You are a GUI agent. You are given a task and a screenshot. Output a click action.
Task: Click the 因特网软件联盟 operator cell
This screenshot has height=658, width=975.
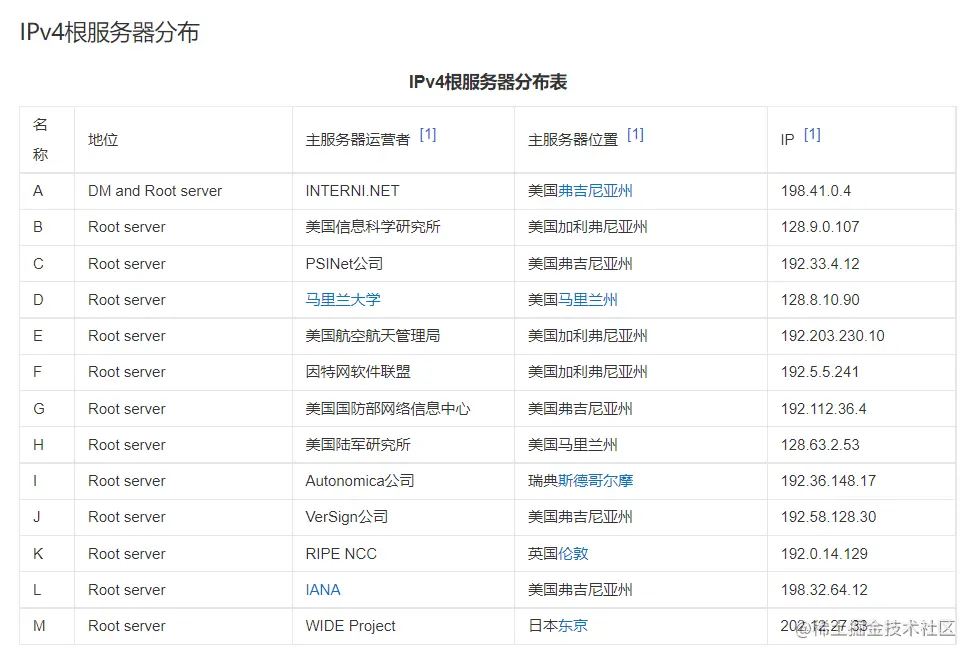pyautogui.click(x=404, y=372)
